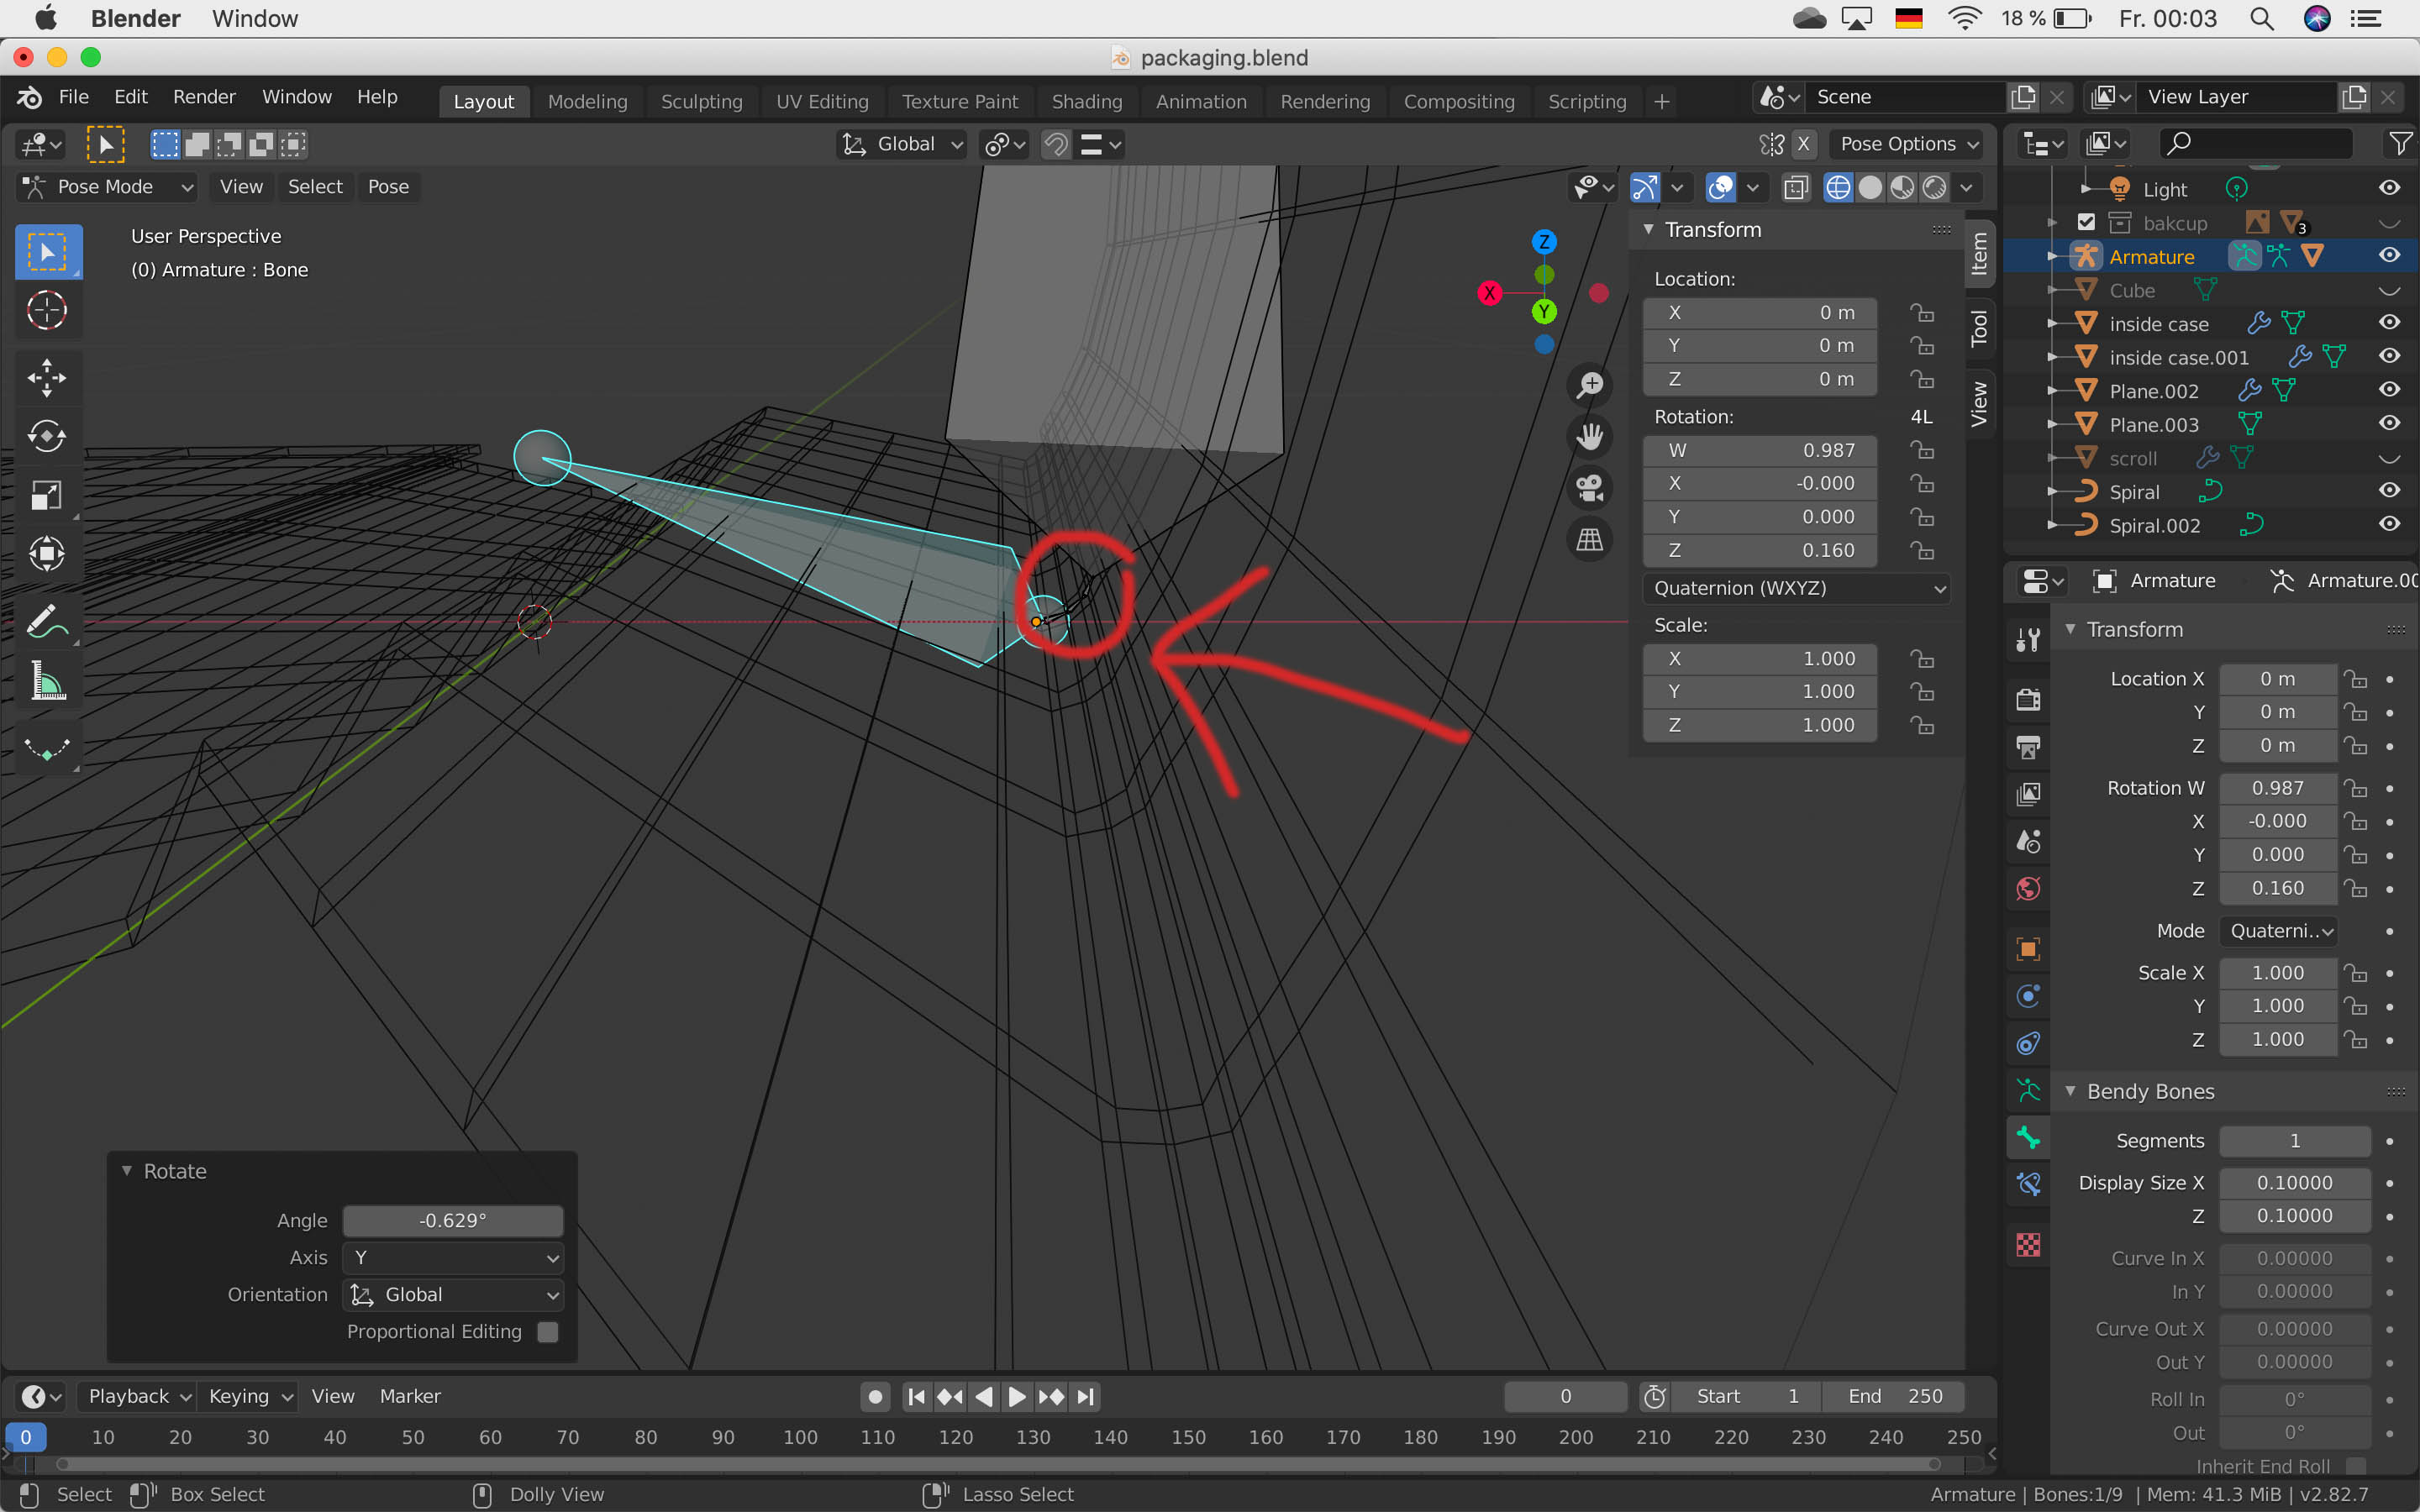Open the Pose menu in header

click(x=388, y=186)
